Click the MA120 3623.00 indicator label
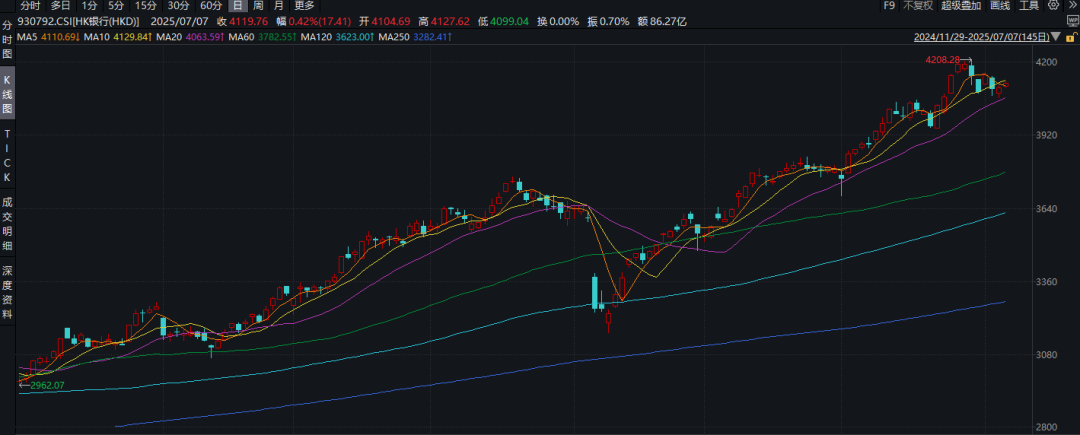The width and height of the screenshot is (1080, 435). [338, 36]
